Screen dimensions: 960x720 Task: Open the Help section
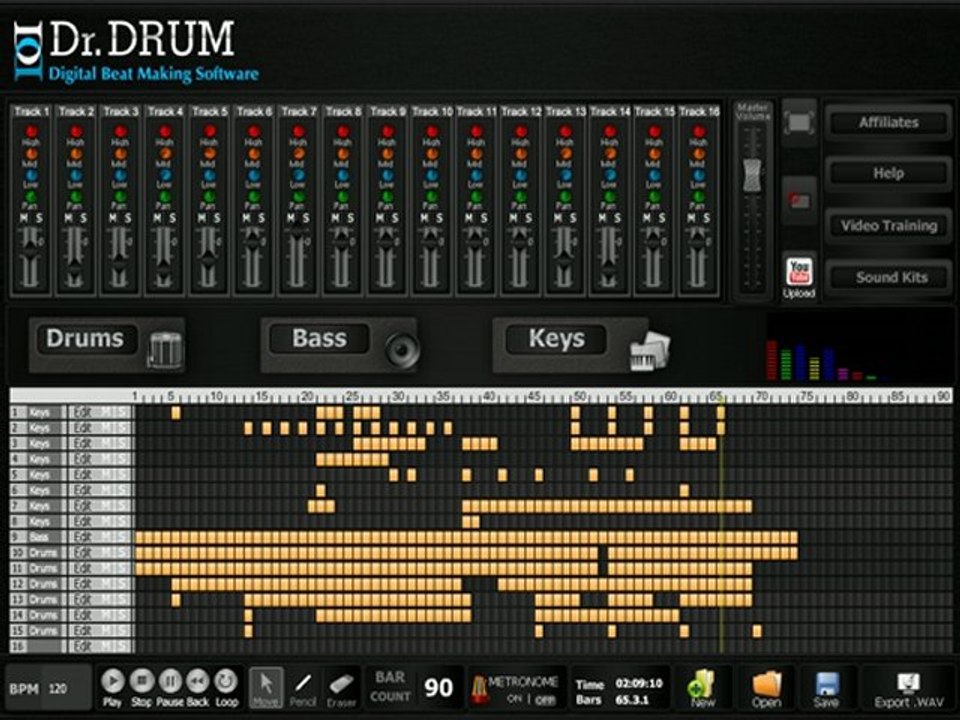point(888,174)
